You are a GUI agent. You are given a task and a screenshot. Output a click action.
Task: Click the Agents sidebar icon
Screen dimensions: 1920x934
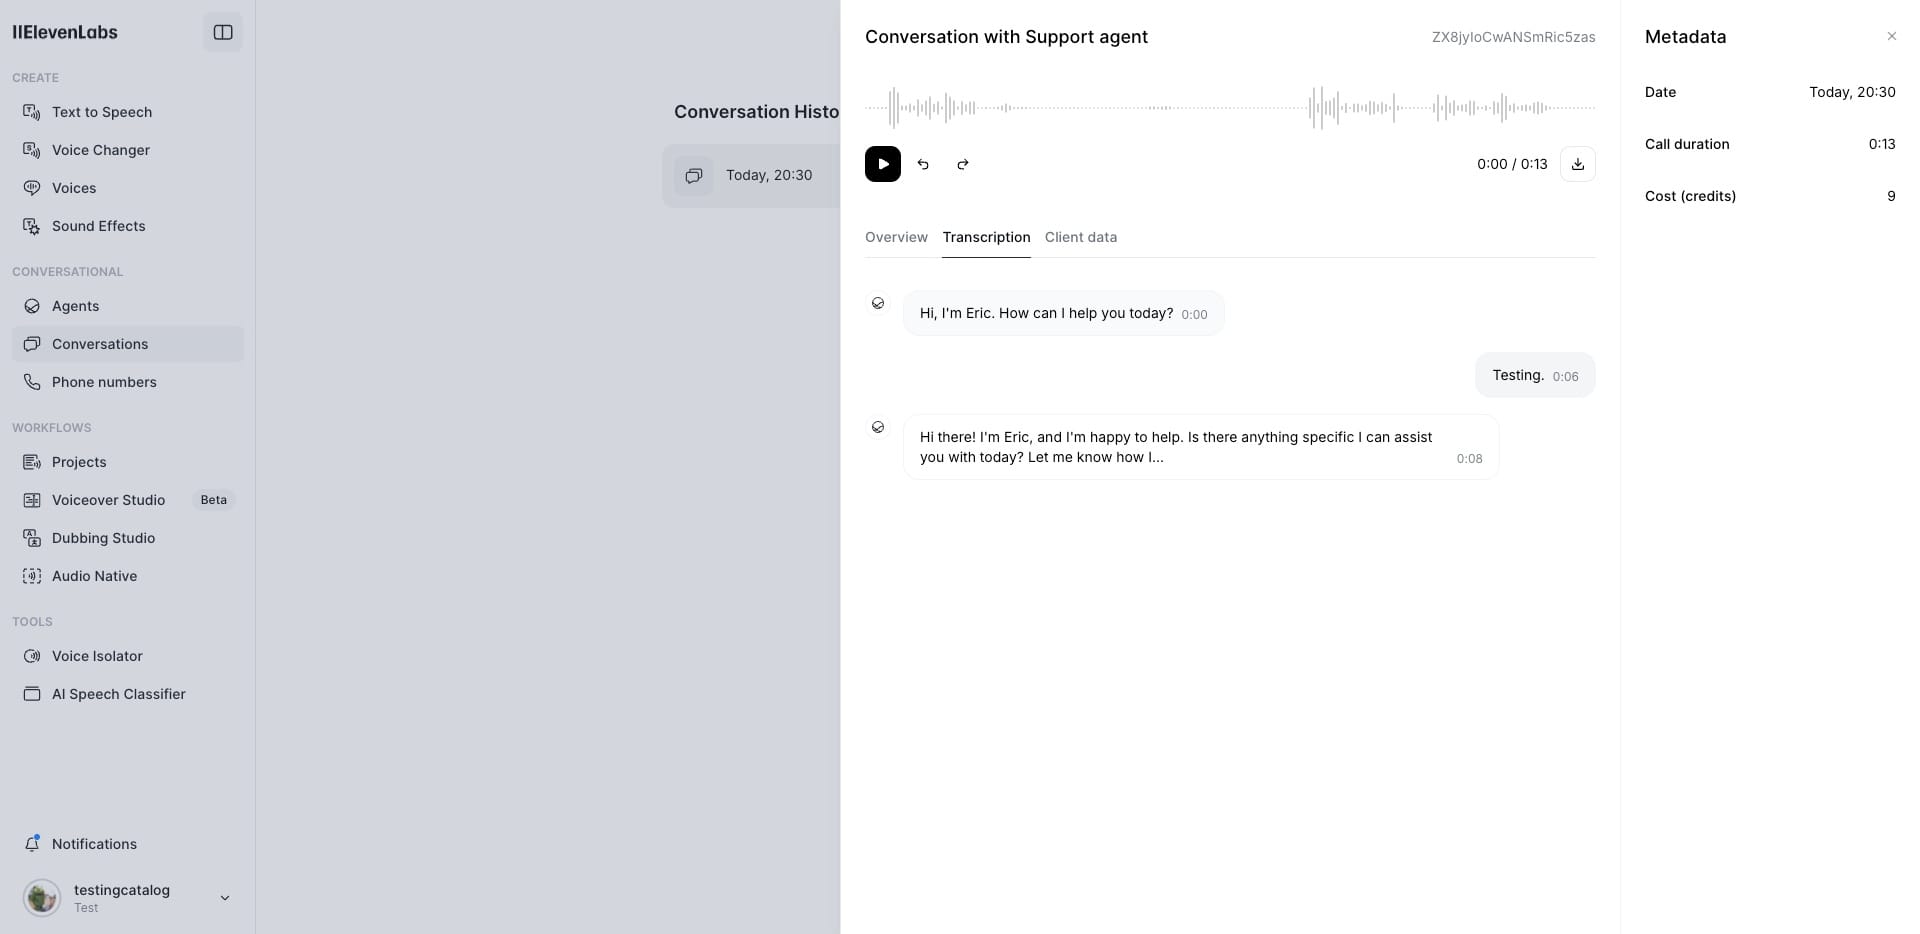pyautogui.click(x=32, y=306)
